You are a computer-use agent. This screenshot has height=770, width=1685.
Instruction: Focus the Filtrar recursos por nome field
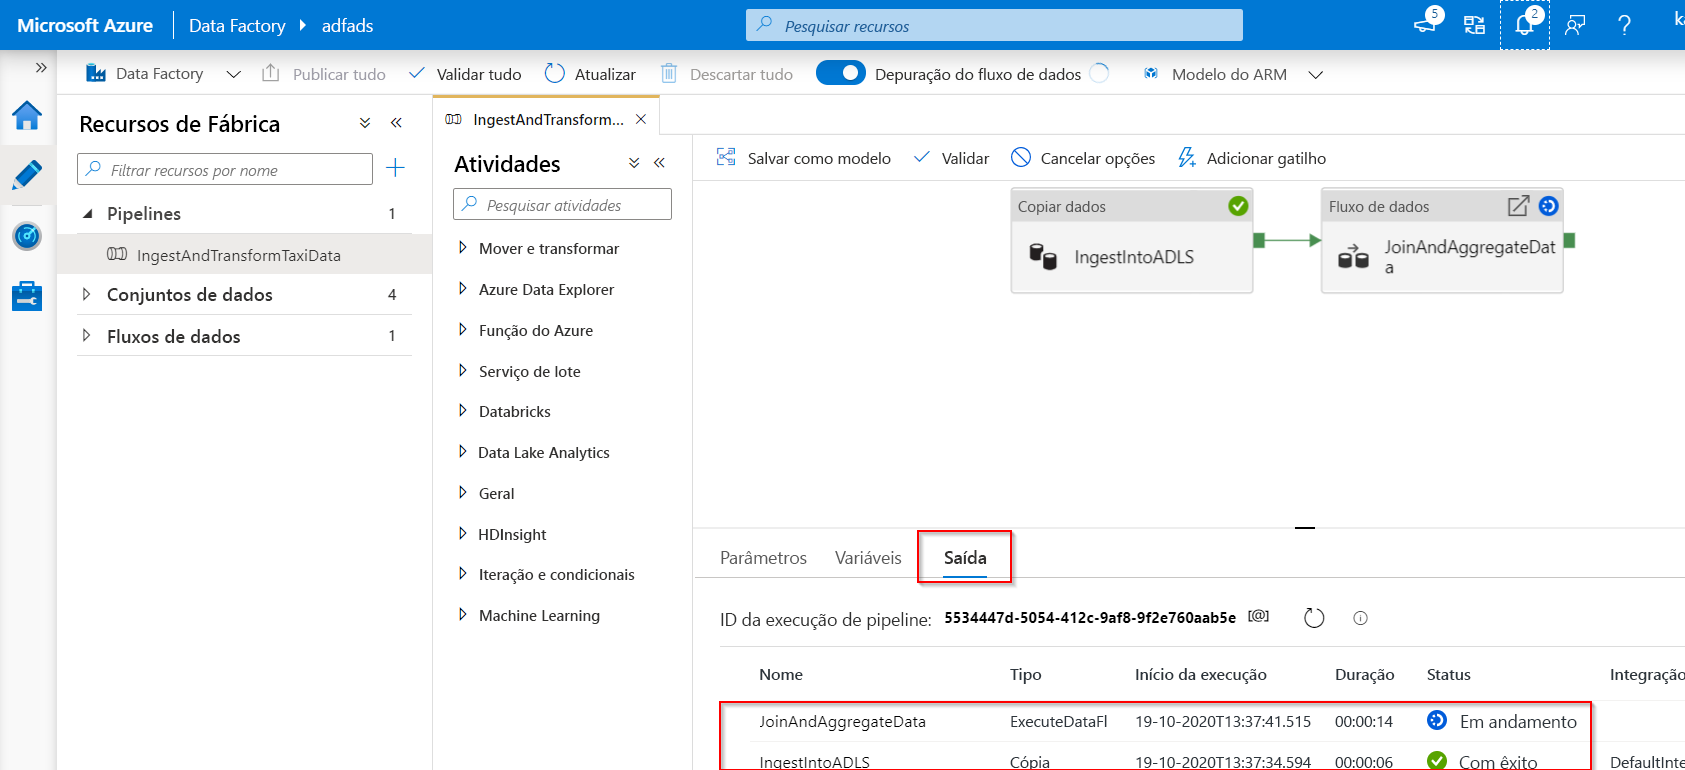tap(225, 169)
